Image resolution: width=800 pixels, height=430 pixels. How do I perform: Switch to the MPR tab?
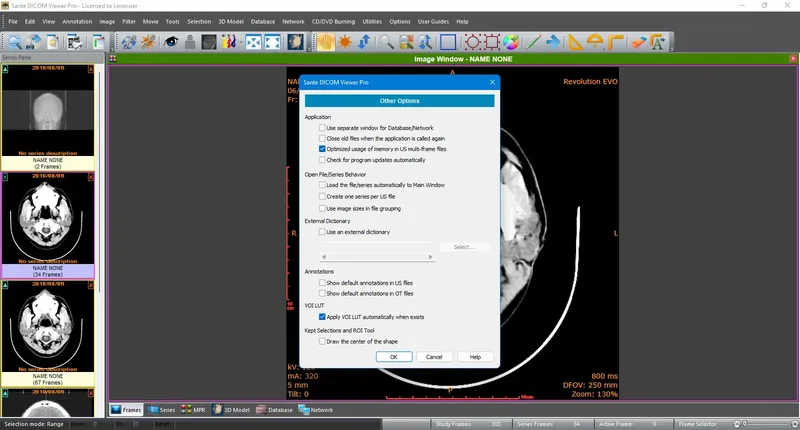click(195, 410)
